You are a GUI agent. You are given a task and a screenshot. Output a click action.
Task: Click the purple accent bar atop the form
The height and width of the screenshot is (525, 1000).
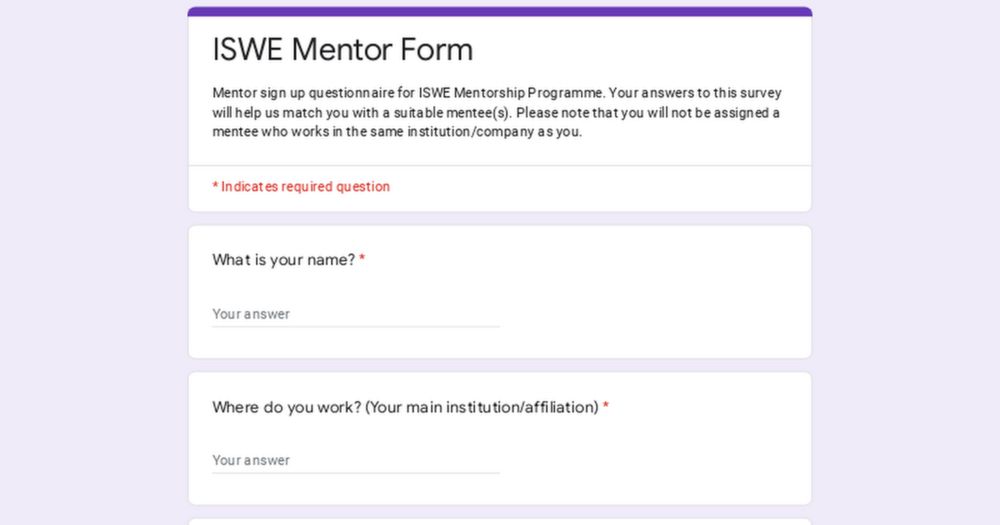click(500, 11)
